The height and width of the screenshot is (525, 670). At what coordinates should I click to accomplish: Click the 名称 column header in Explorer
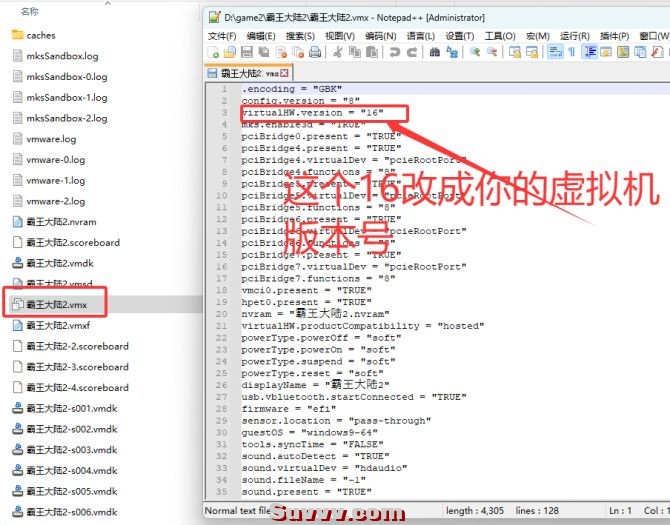pos(29,12)
